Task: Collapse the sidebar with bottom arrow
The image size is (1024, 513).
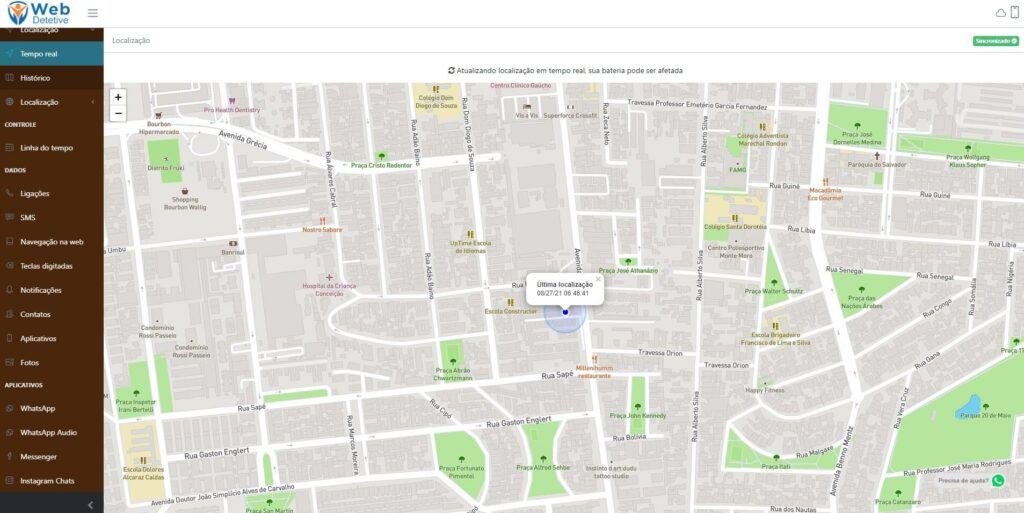Action: [x=91, y=504]
